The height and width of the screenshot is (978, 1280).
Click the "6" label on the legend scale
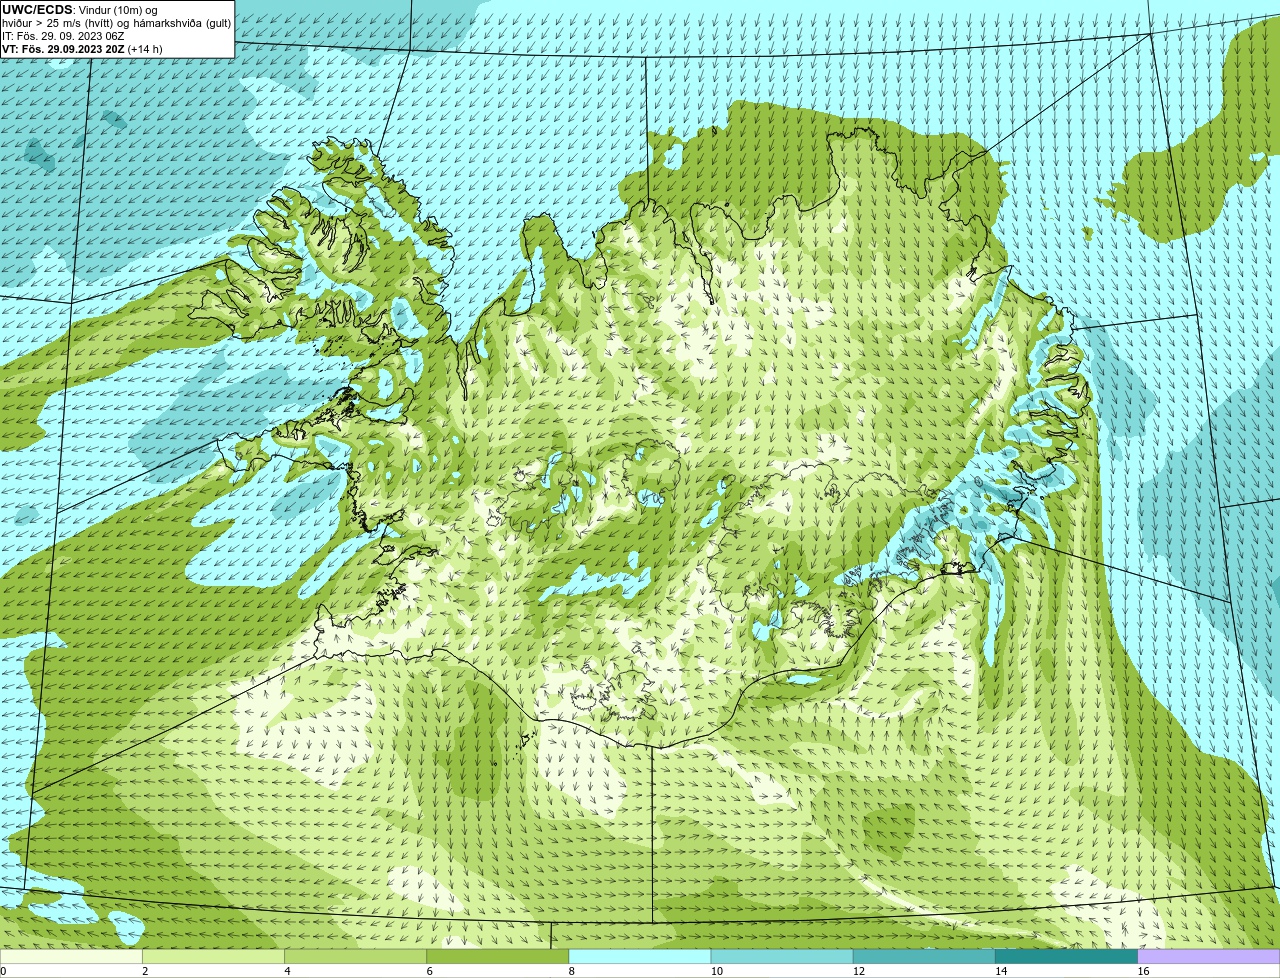[429, 971]
